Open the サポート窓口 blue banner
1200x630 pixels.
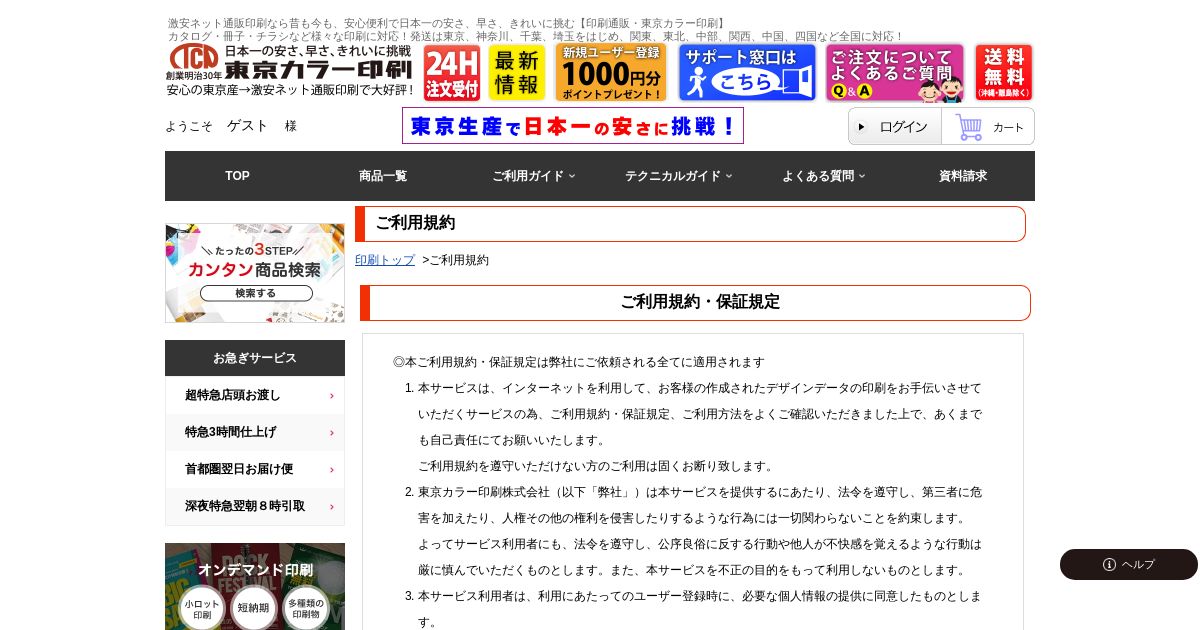pos(747,72)
